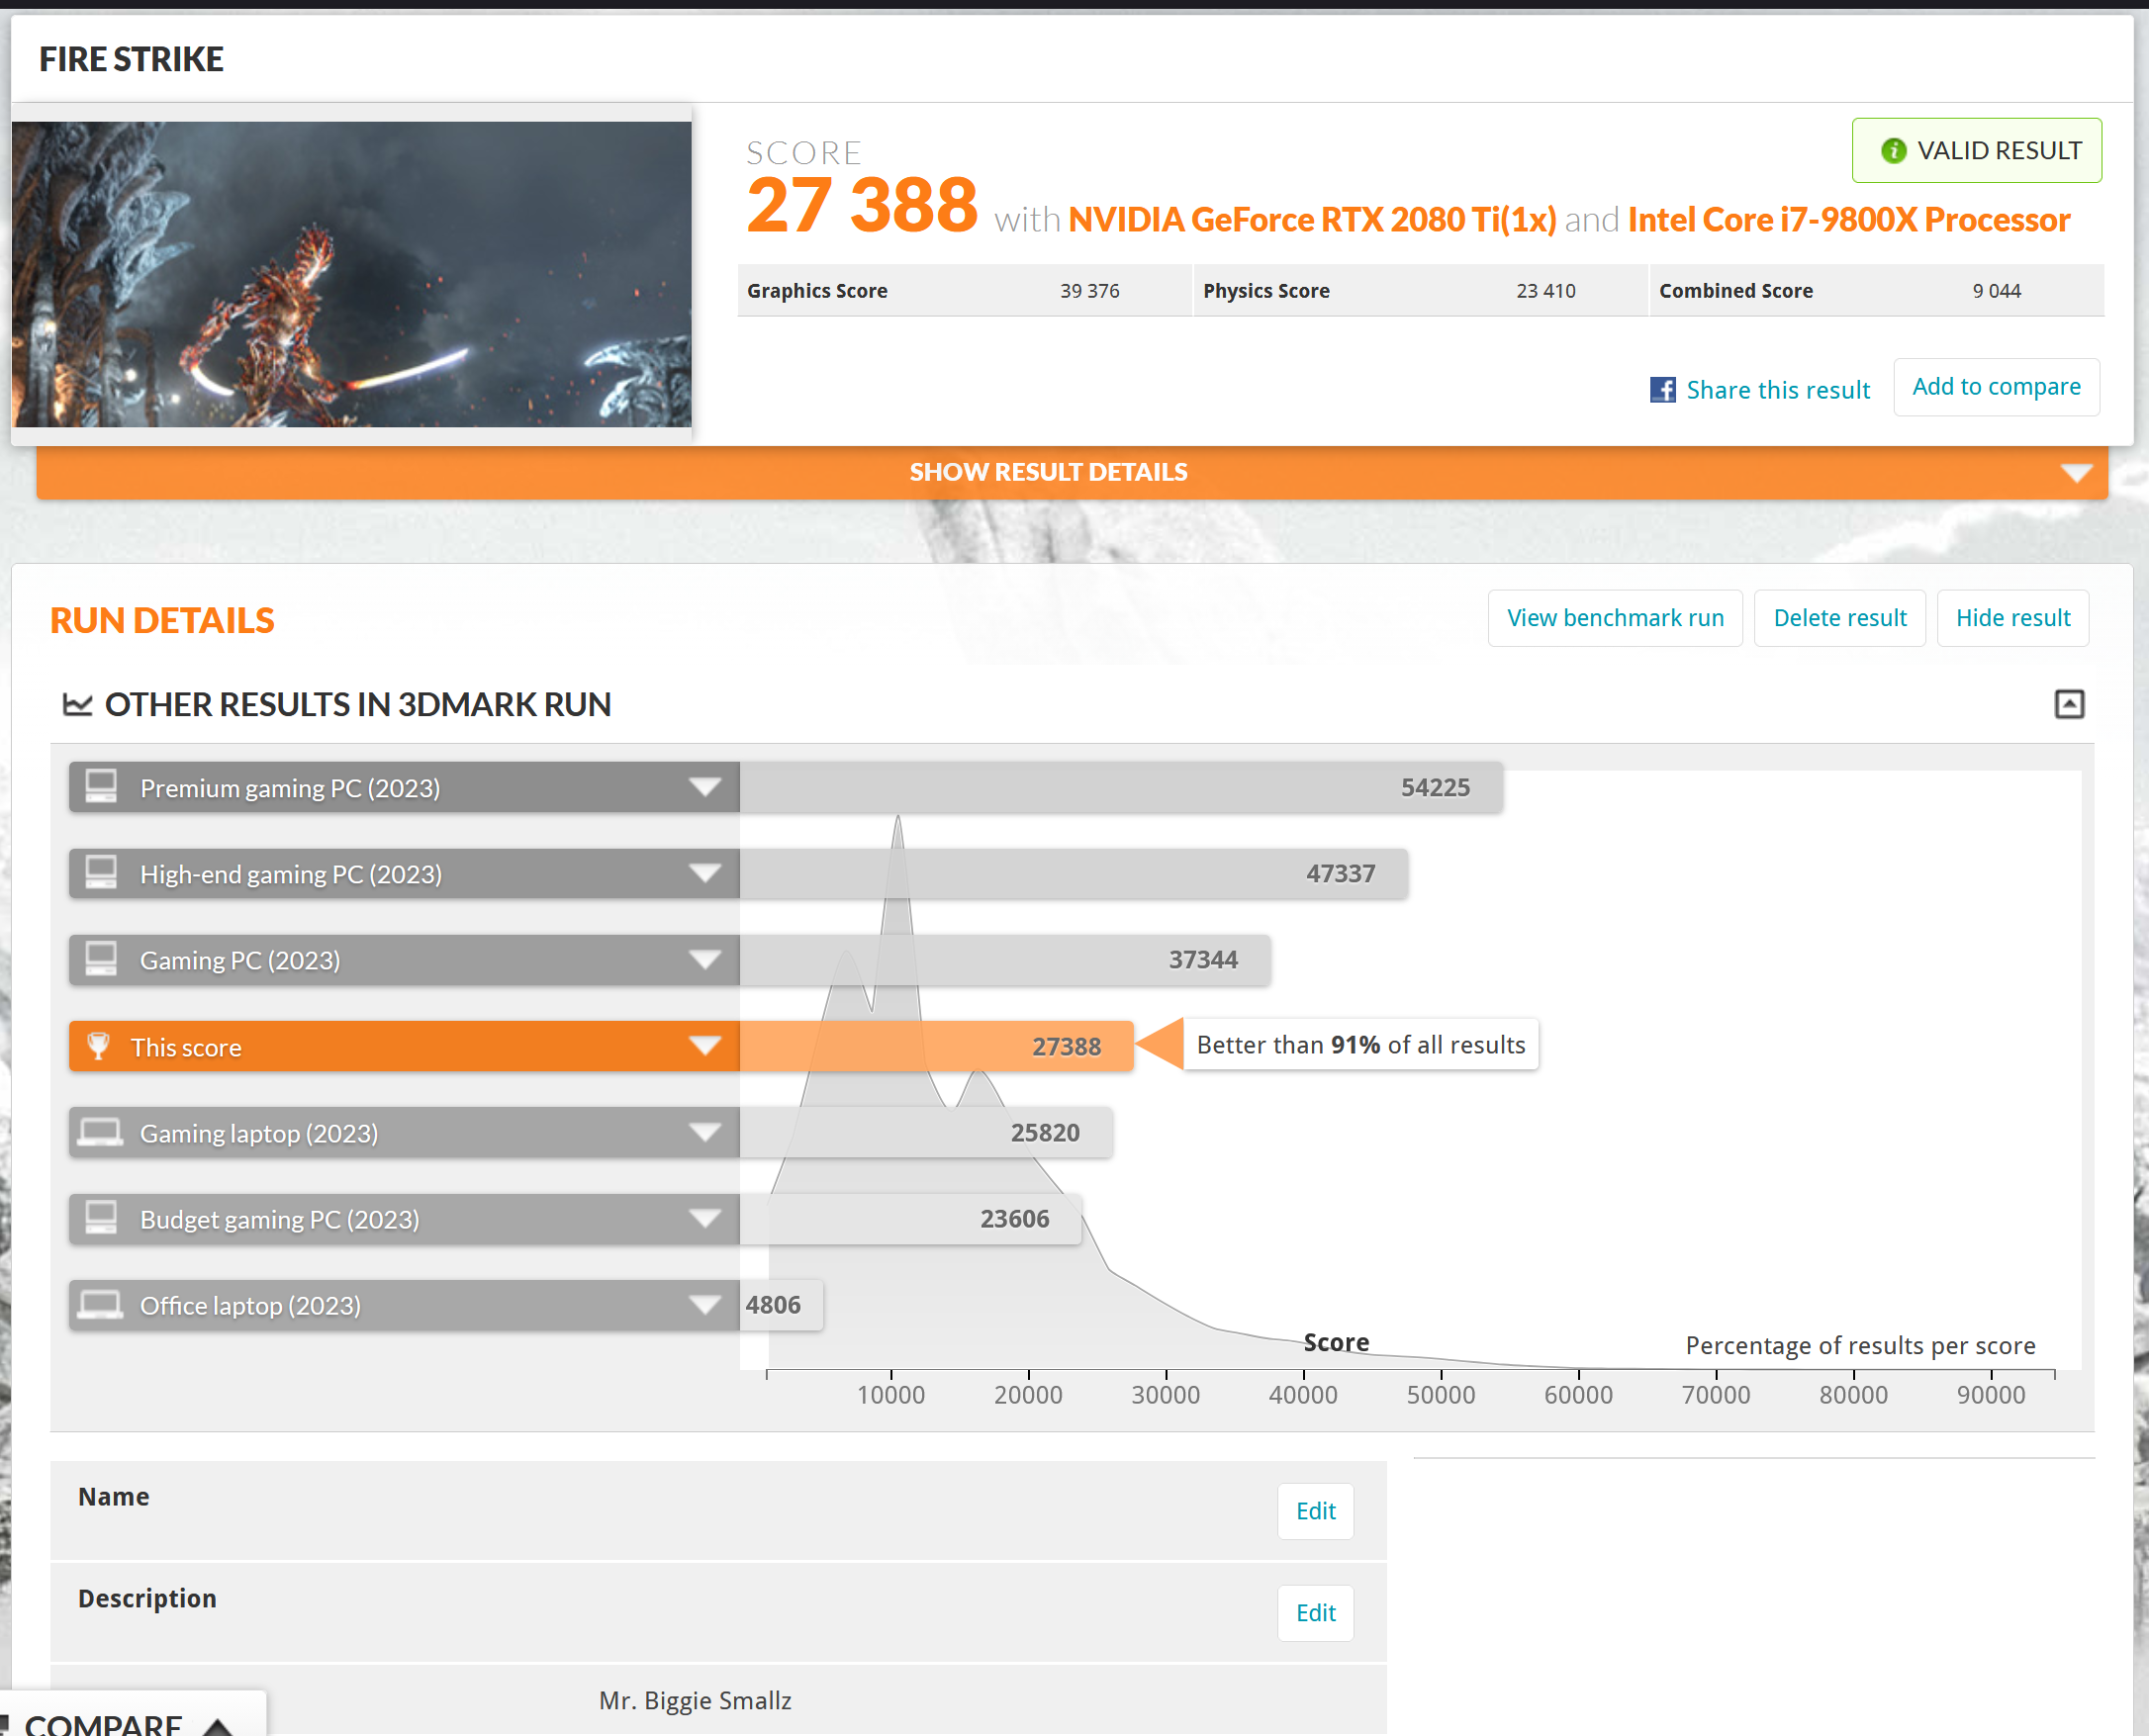Viewport: 2149px width, 1736px height.
Task: Edit the Name field
Action: (x=1315, y=1511)
